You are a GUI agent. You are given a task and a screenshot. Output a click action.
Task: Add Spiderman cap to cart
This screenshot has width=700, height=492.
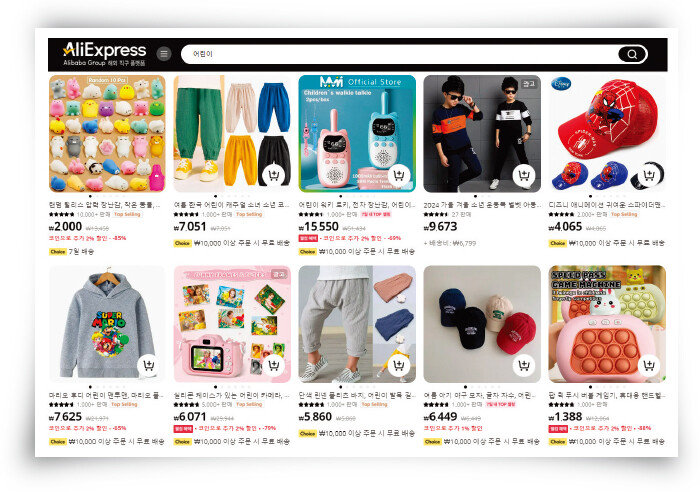pyautogui.click(x=649, y=175)
